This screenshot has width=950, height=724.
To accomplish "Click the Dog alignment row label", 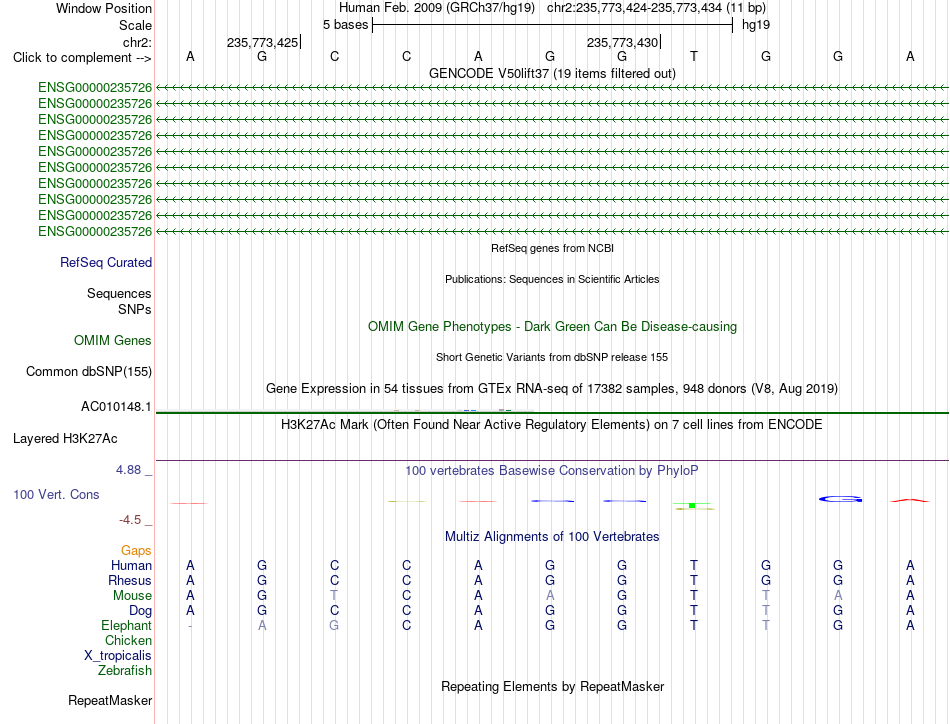I will (x=140, y=611).
